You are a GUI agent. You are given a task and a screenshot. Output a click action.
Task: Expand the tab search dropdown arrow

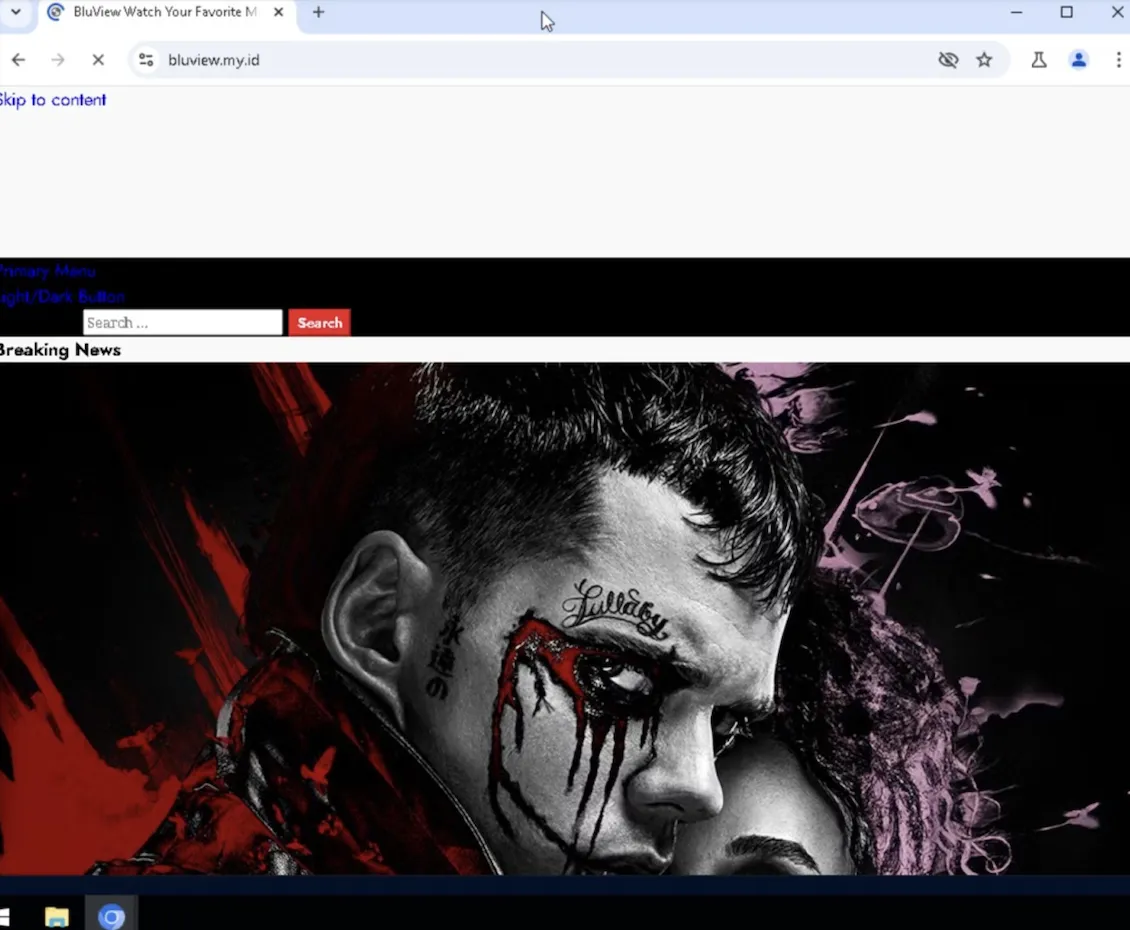tap(16, 12)
